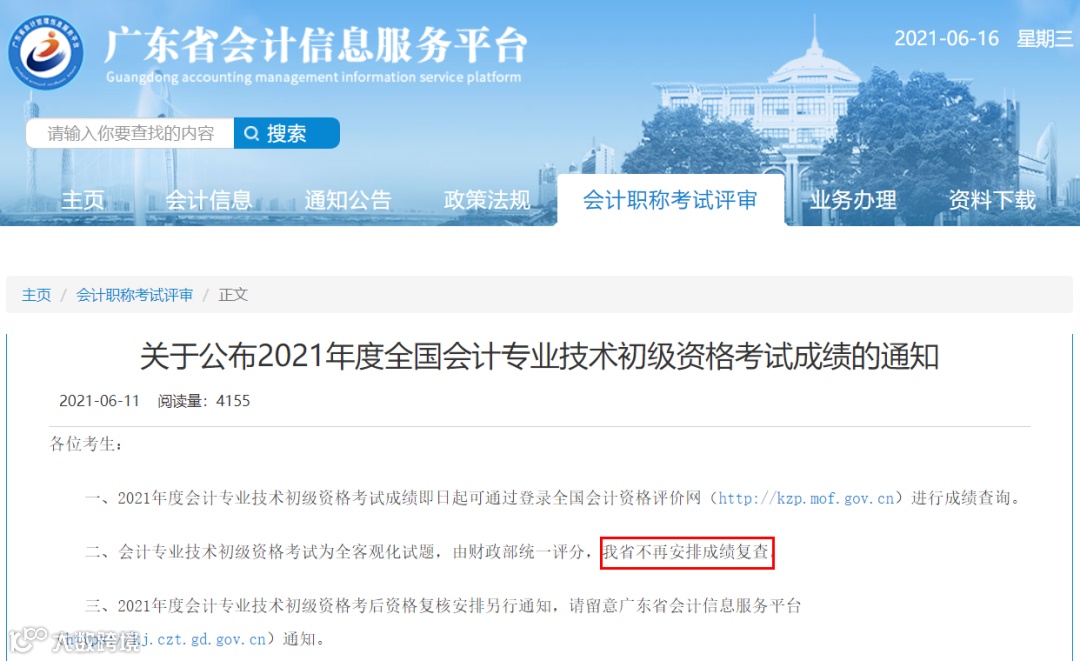Image resolution: width=1080 pixels, height=661 pixels.
Task: Open the kzp.mof.gov.cn link
Action: [x=806, y=498]
